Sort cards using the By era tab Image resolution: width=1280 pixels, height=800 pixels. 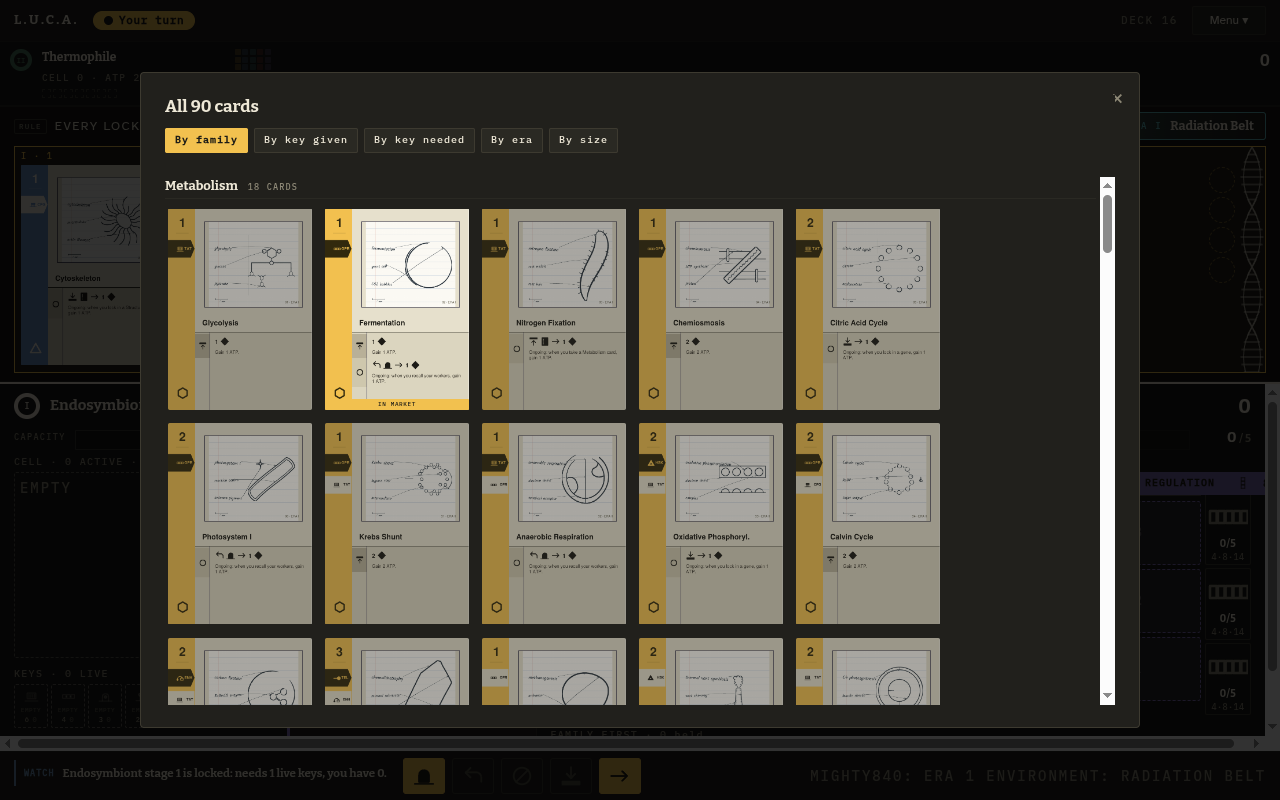512,140
